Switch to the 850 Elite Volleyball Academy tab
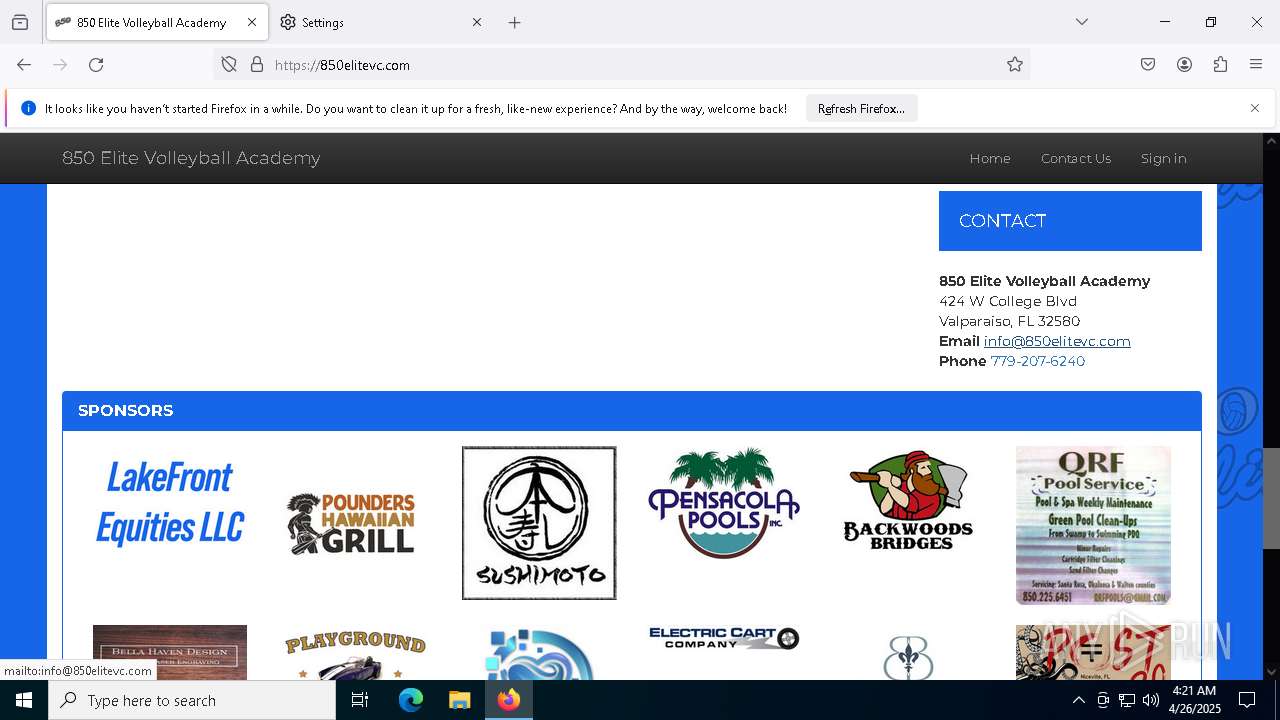 (157, 22)
